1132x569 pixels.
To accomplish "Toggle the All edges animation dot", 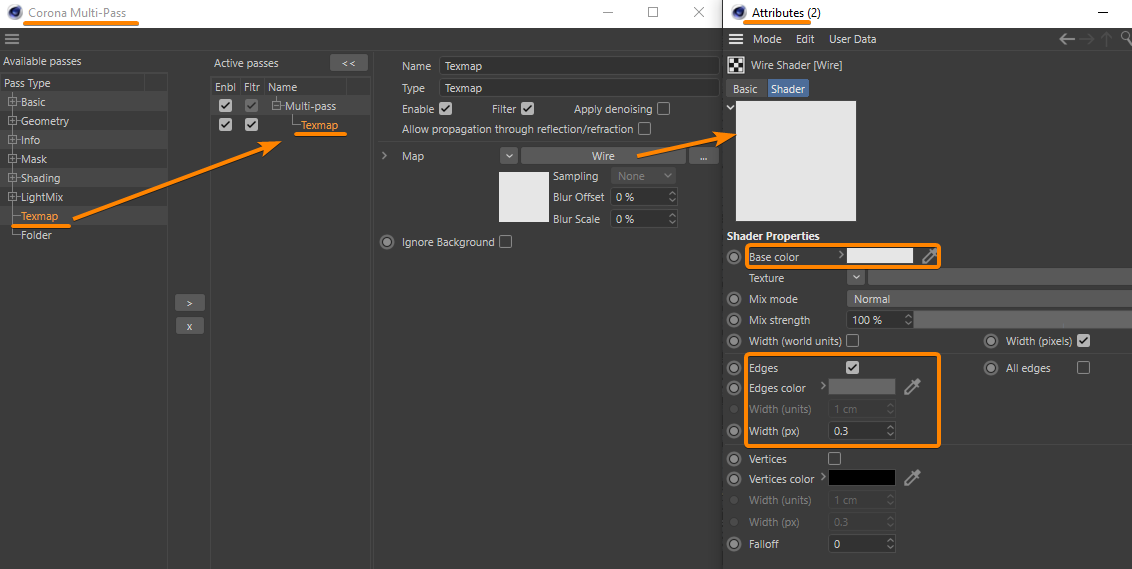I will 991,368.
